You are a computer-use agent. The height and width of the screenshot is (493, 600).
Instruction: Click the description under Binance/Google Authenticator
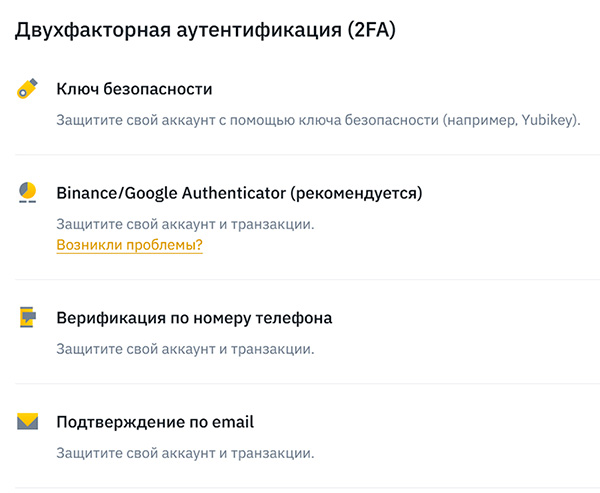click(185, 224)
